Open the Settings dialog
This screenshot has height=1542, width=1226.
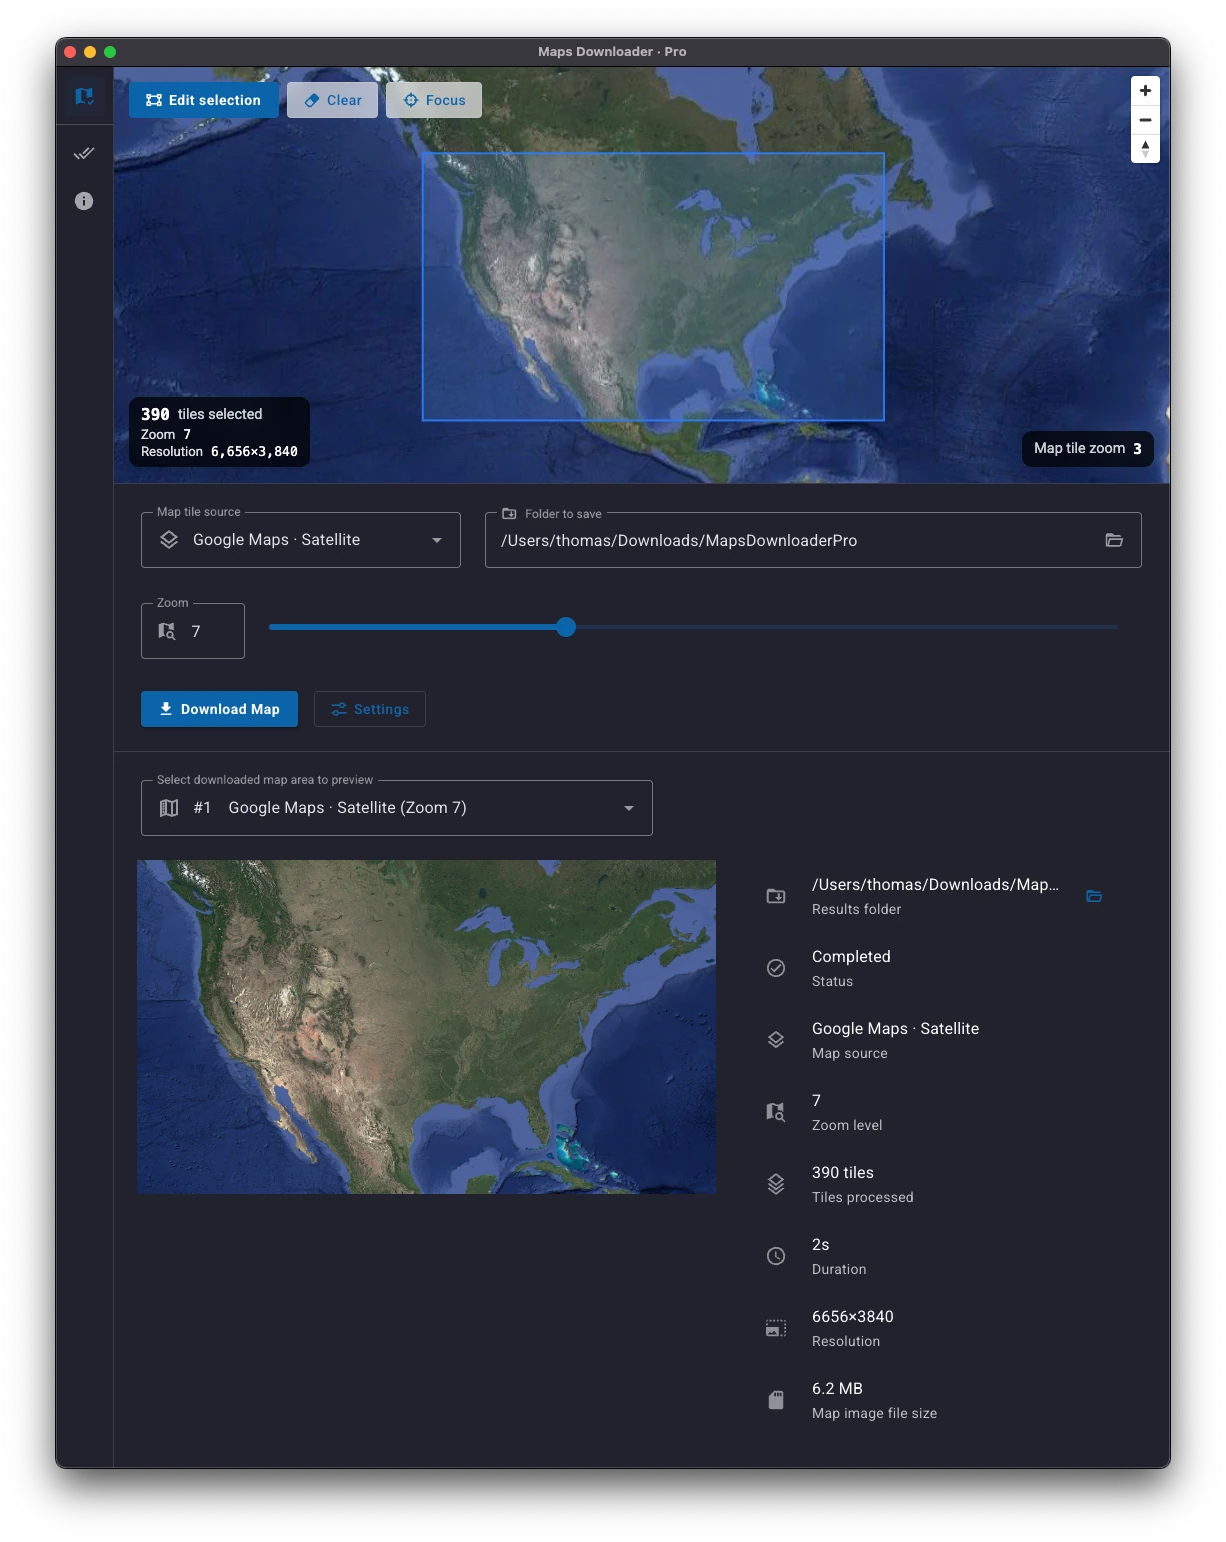click(x=370, y=709)
